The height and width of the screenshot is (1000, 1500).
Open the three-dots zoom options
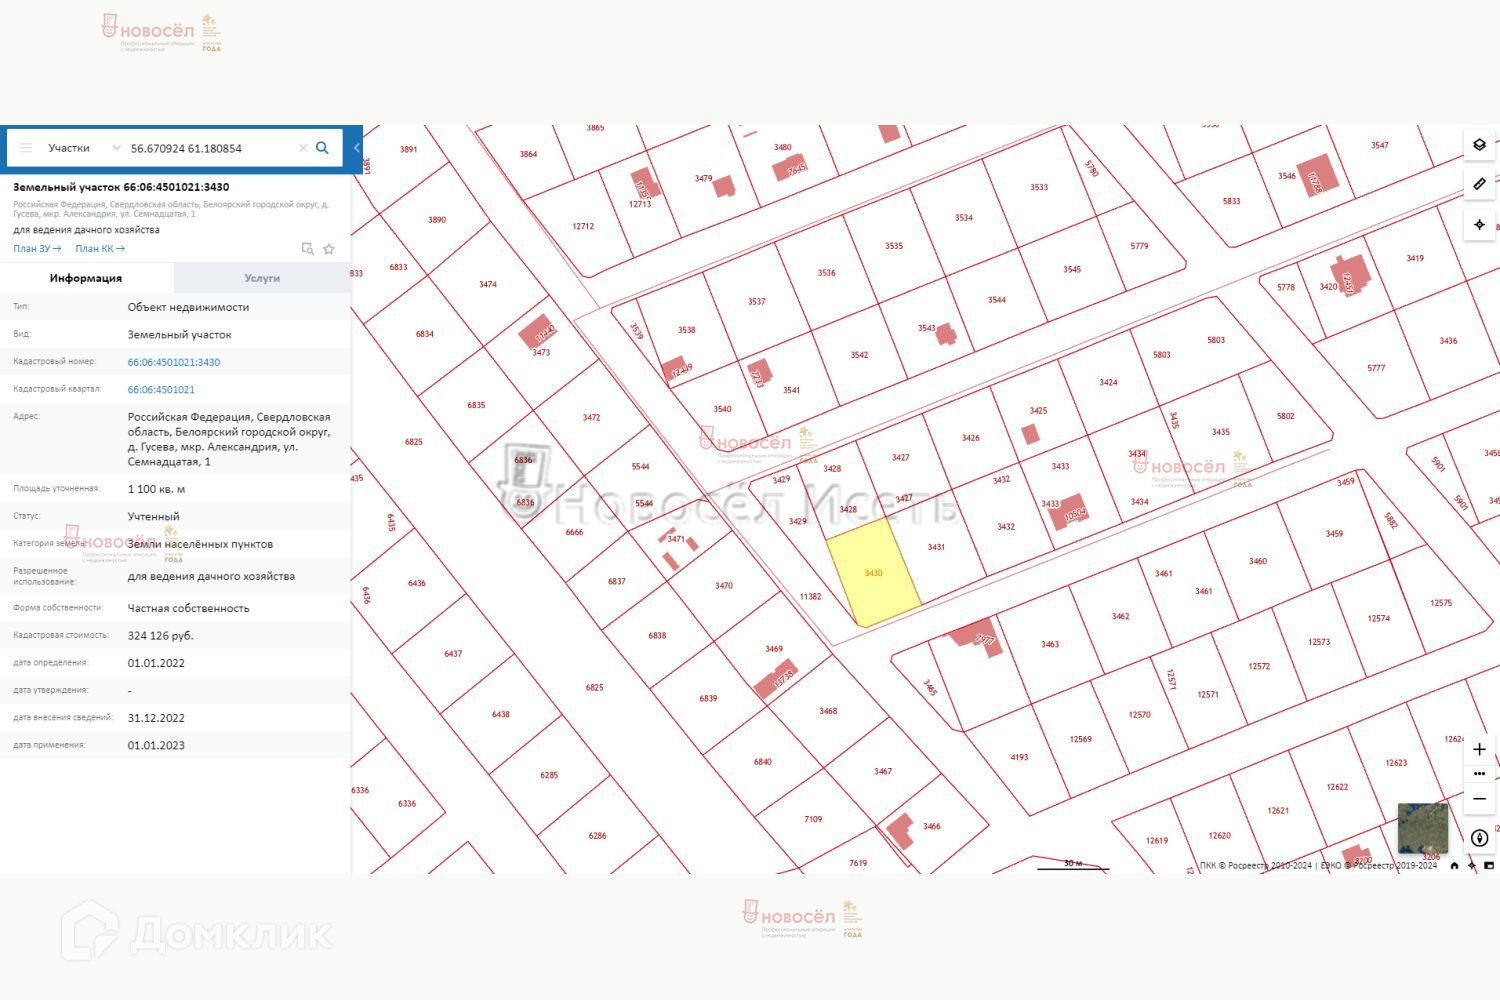point(1479,774)
